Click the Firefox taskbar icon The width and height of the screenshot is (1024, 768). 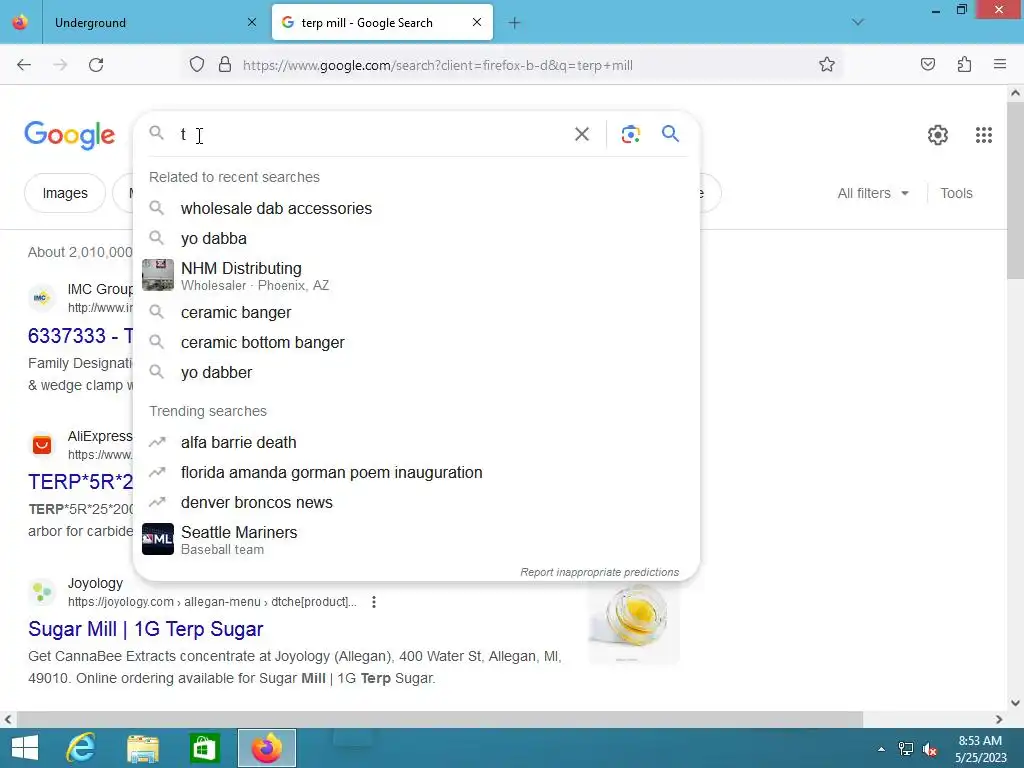266,748
